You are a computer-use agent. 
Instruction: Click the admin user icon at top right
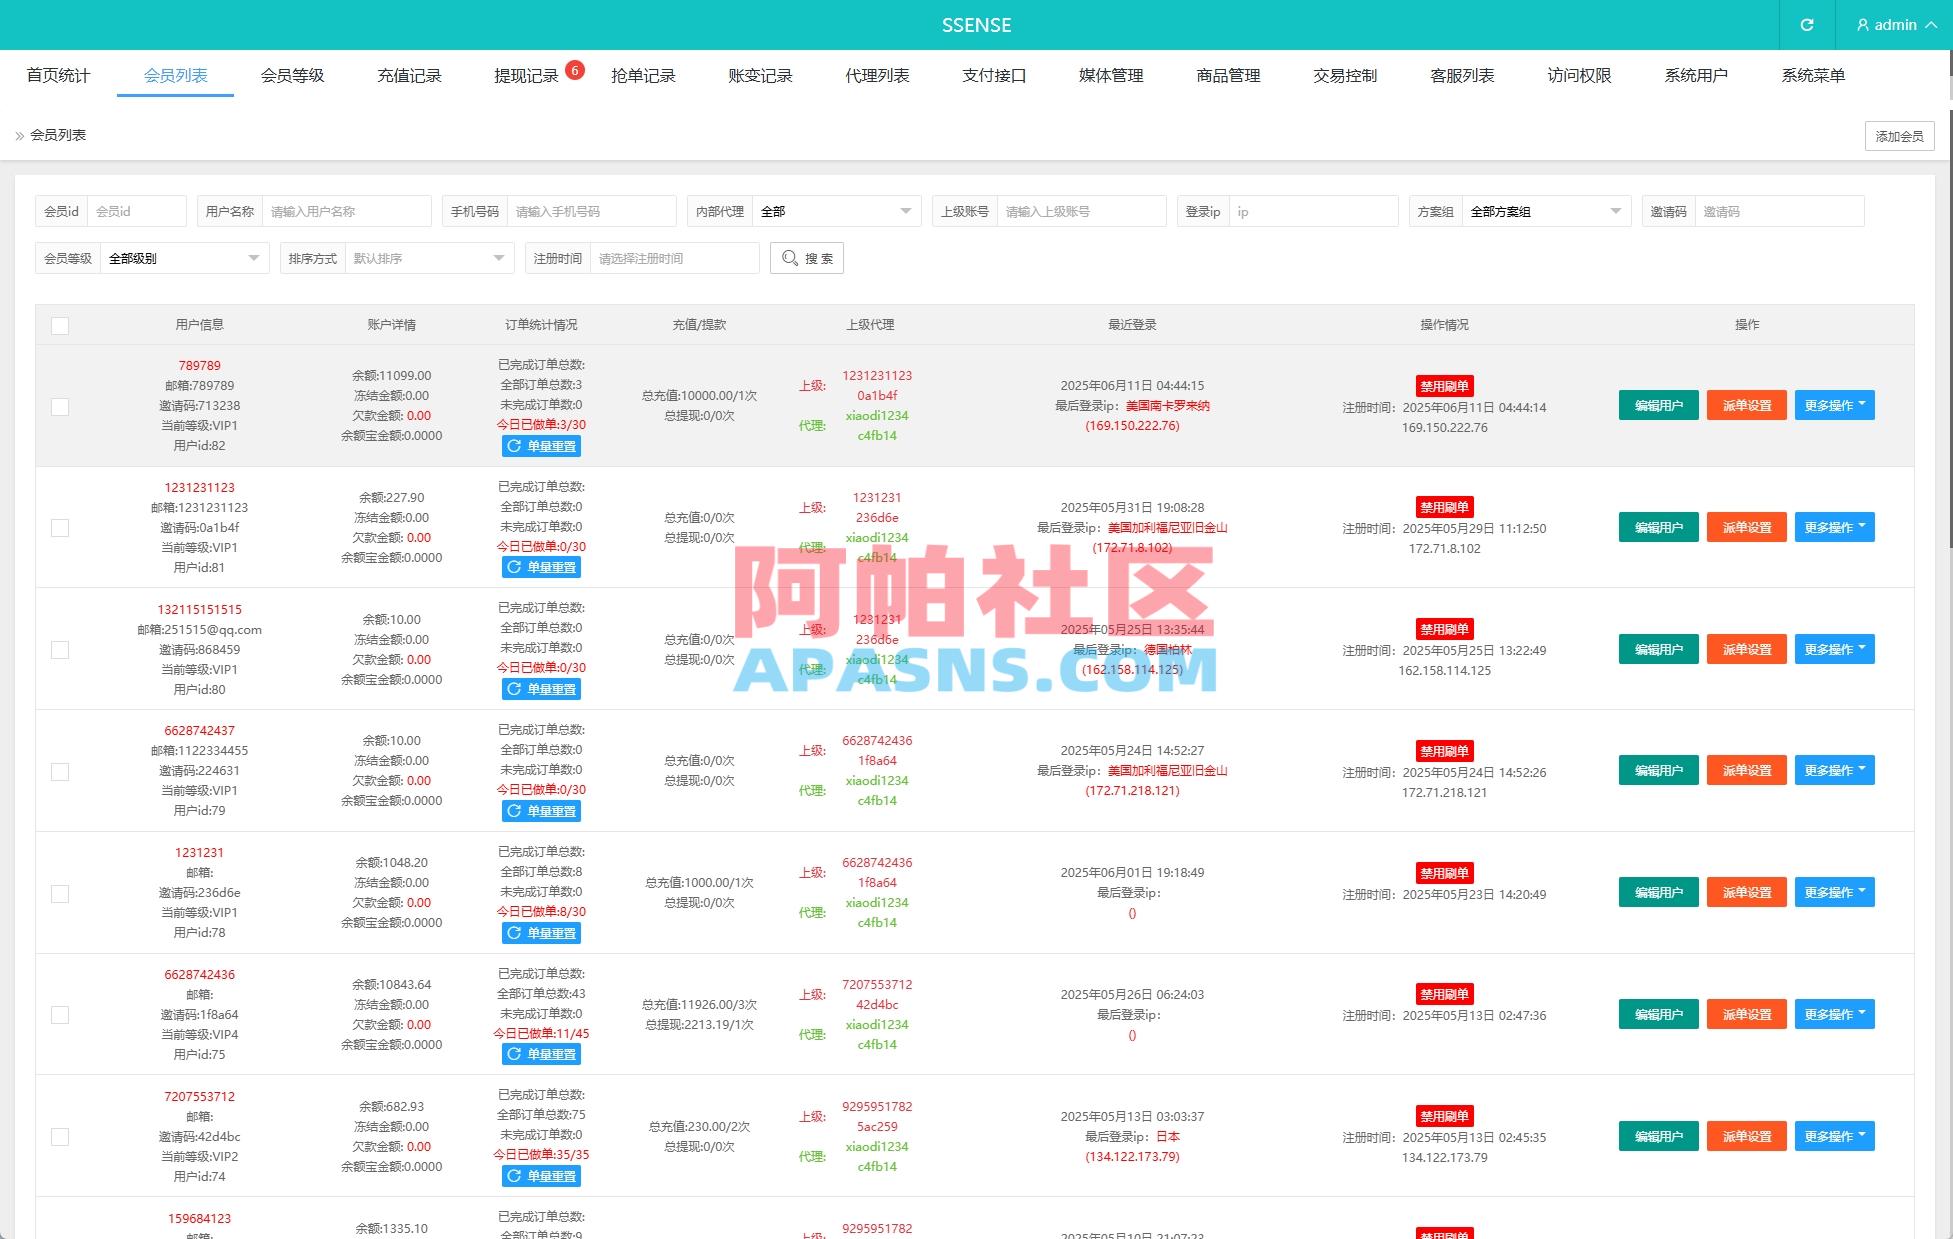click(x=1862, y=25)
